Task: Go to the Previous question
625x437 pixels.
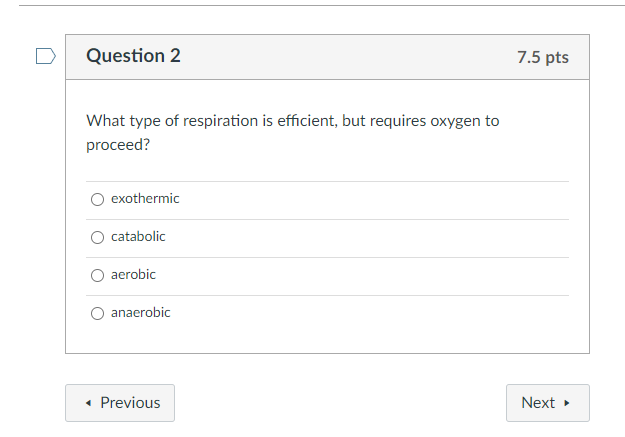Action: (x=120, y=403)
